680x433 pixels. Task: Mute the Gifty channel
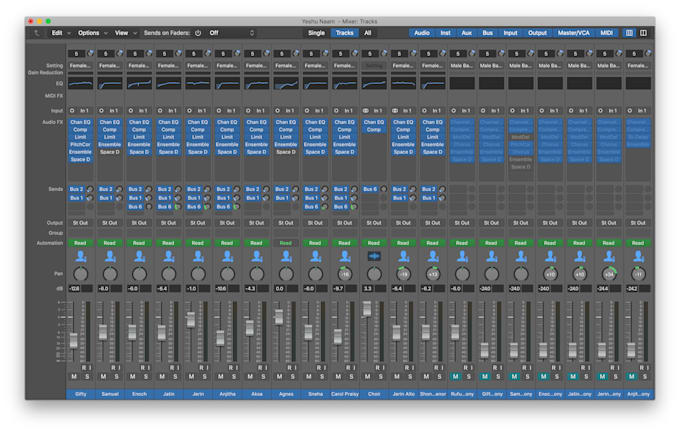74,377
